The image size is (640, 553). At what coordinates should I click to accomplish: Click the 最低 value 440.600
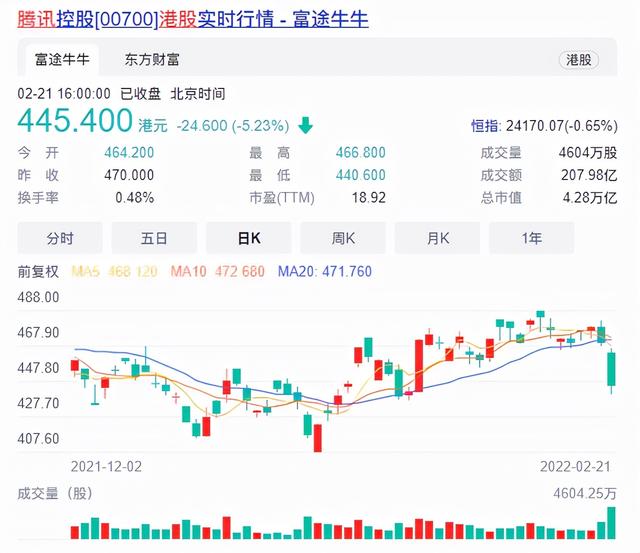(360, 175)
